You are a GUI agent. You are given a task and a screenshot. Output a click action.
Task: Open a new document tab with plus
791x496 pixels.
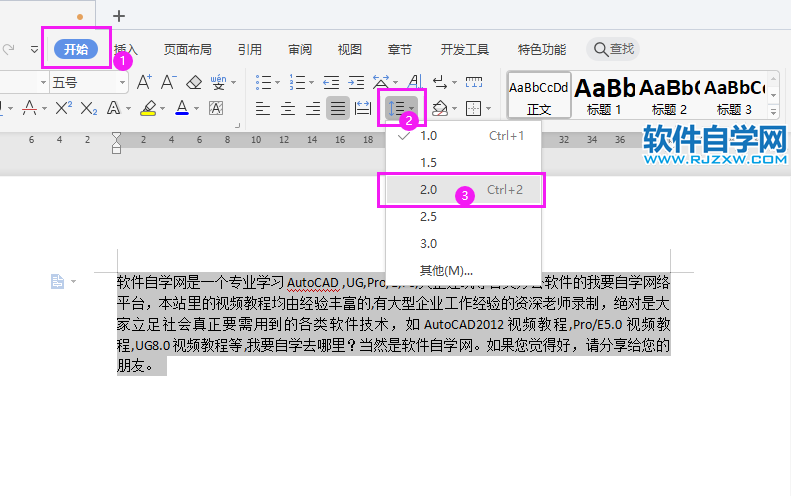(x=119, y=16)
